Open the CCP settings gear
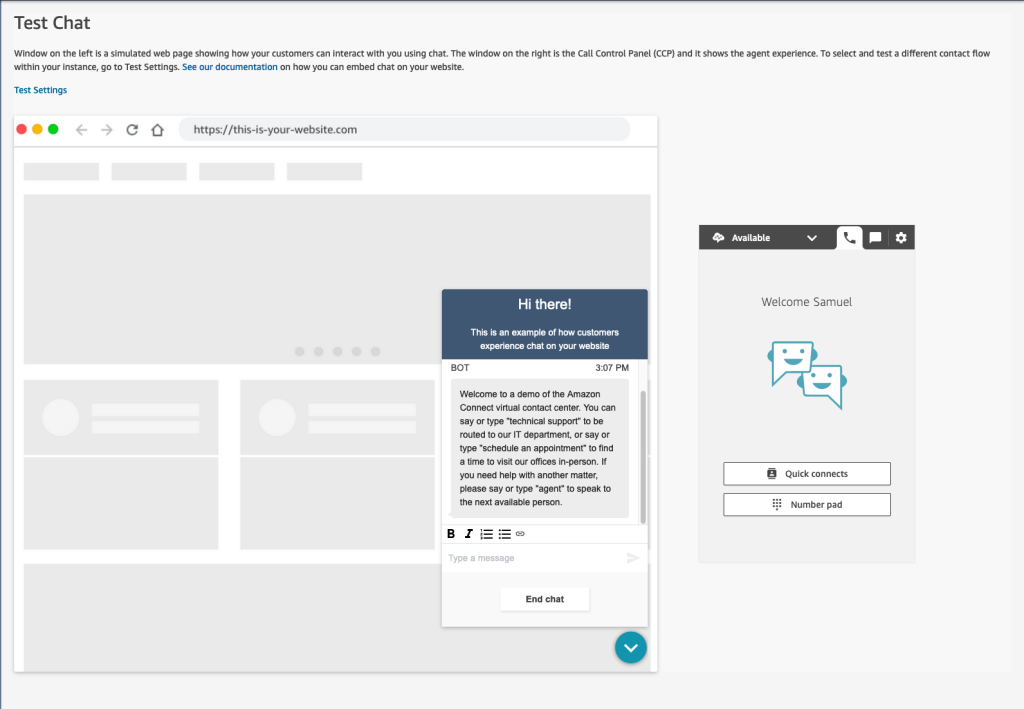This screenshot has width=1024, height=709. coord(901,237)
